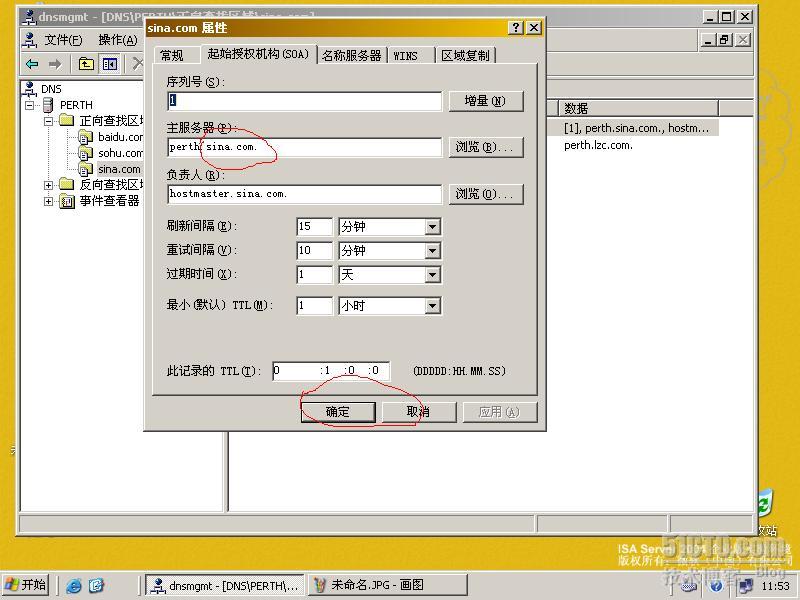This screenshot has width=800, height=600.
Task: Click the 最小(默认) TTL value field
Action: tap(314, 306)
